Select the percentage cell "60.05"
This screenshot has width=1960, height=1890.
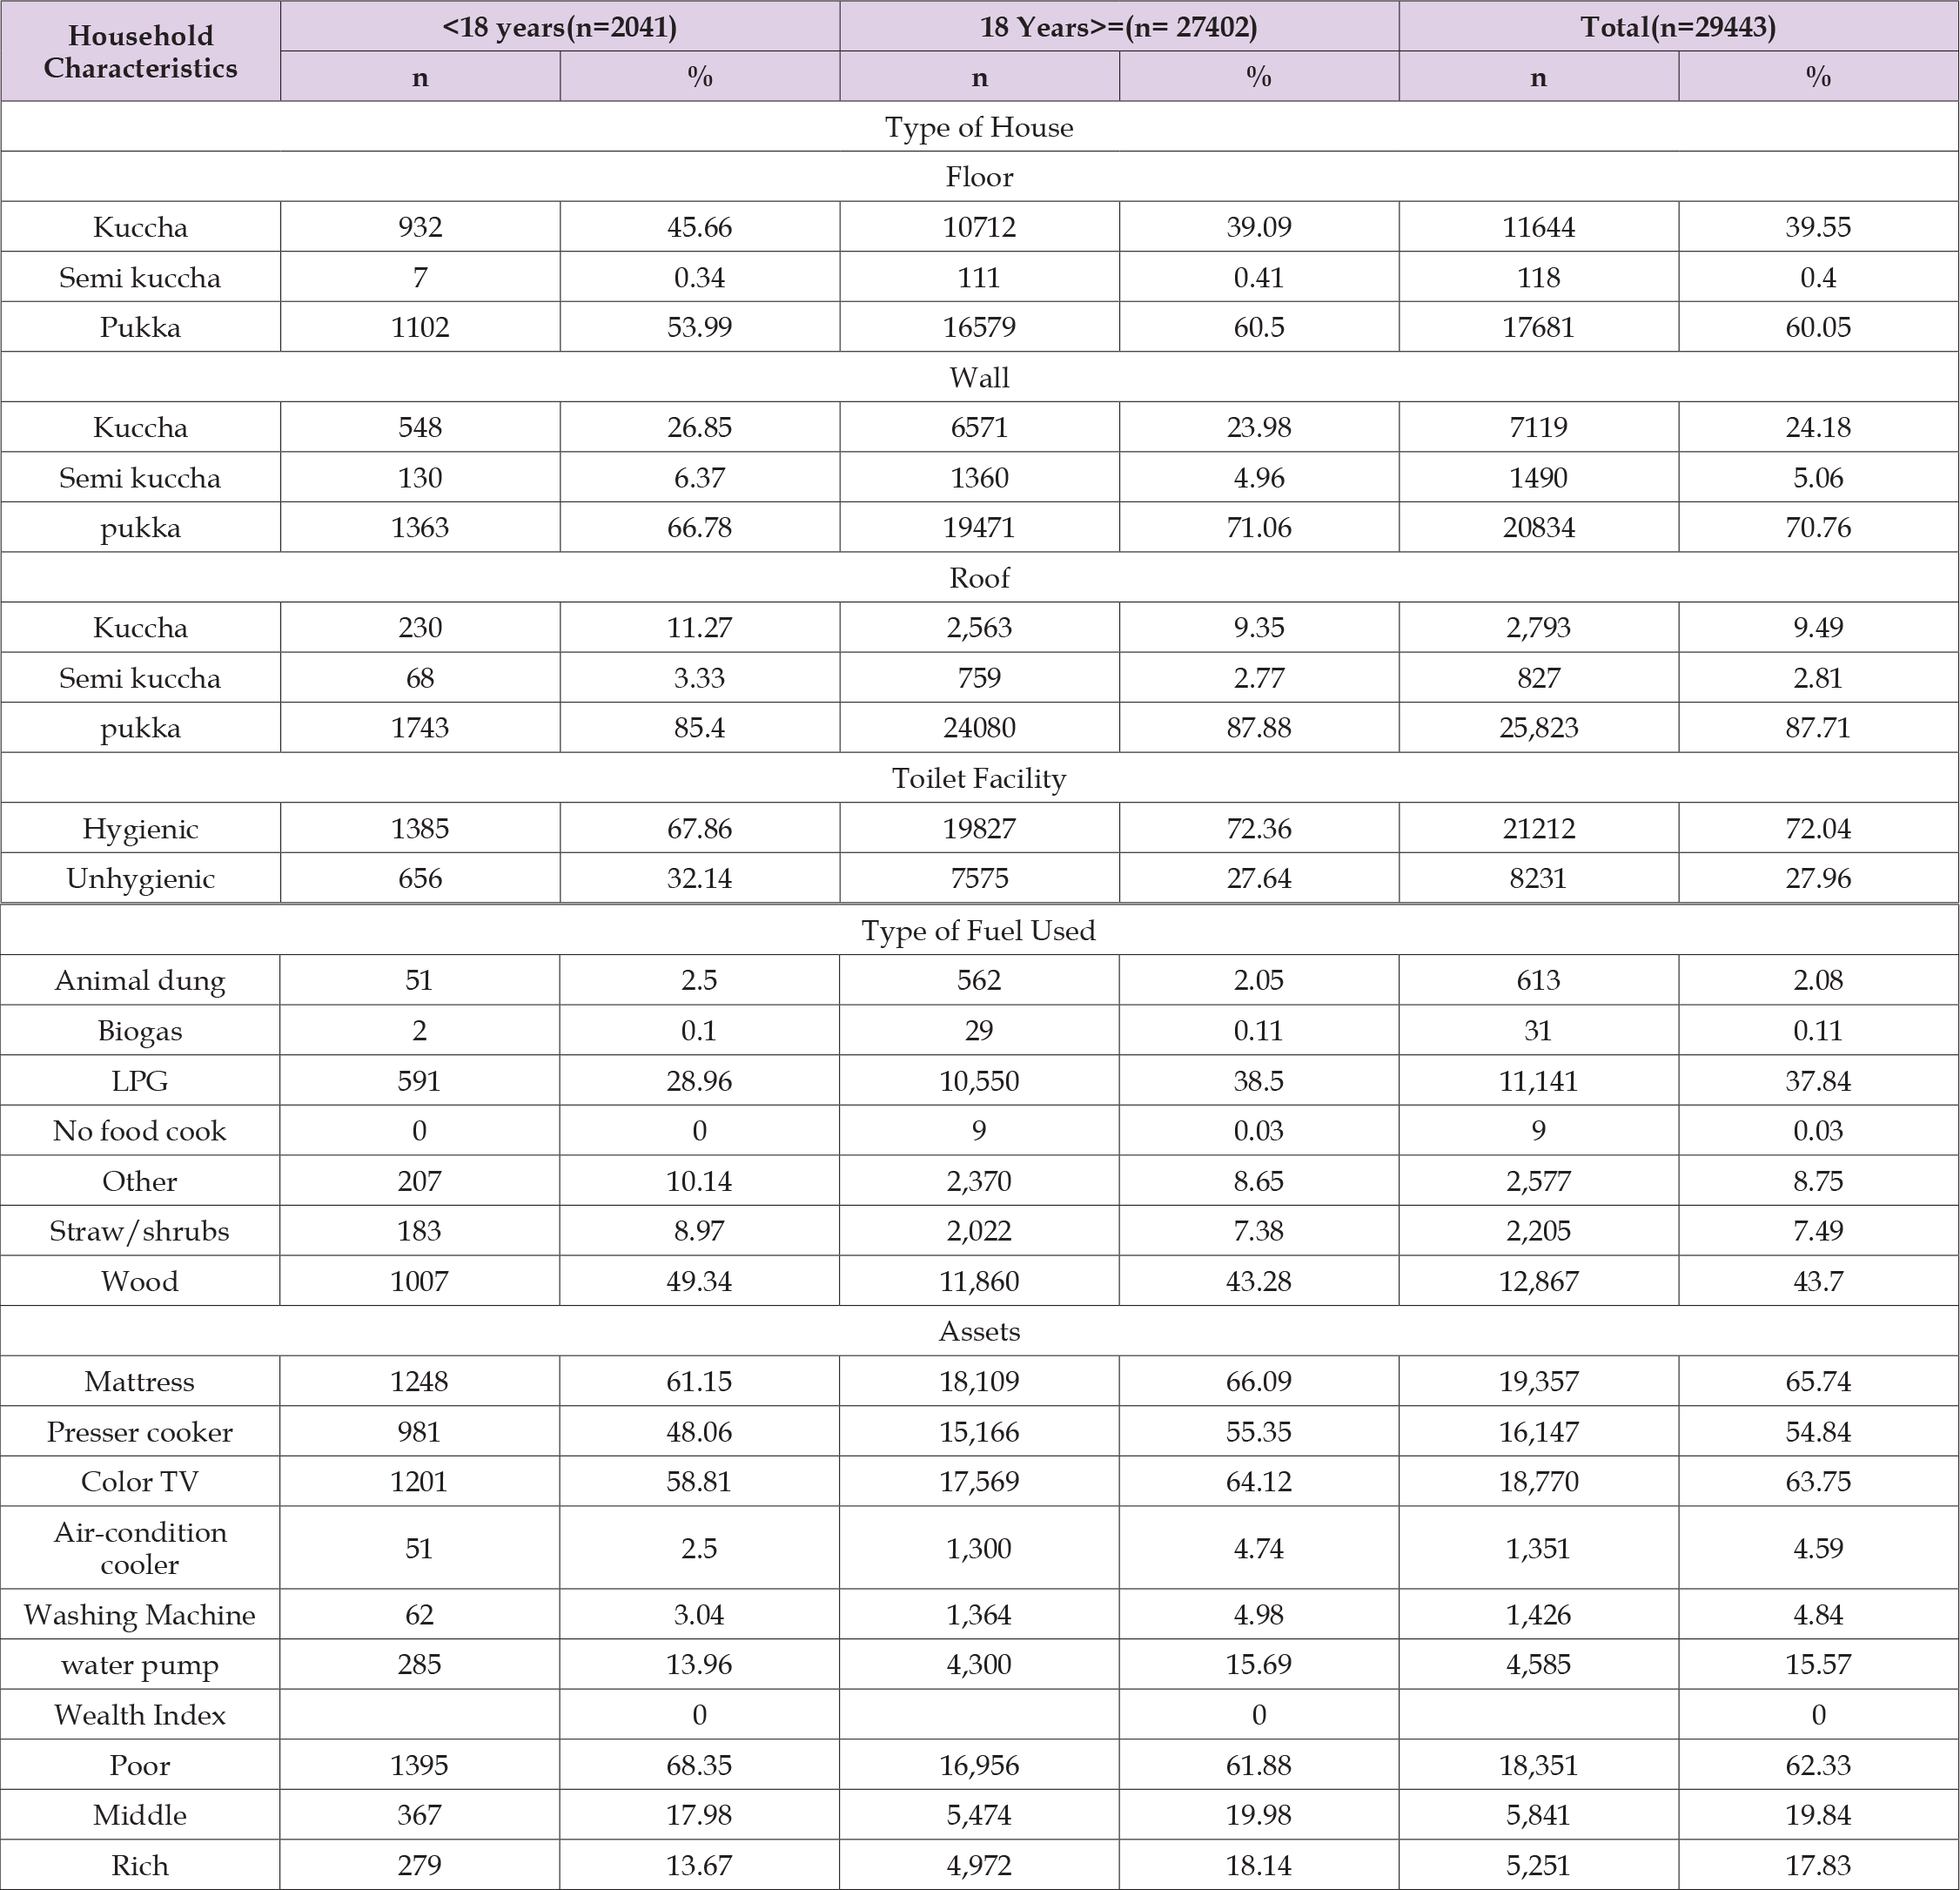(1818, 327)
